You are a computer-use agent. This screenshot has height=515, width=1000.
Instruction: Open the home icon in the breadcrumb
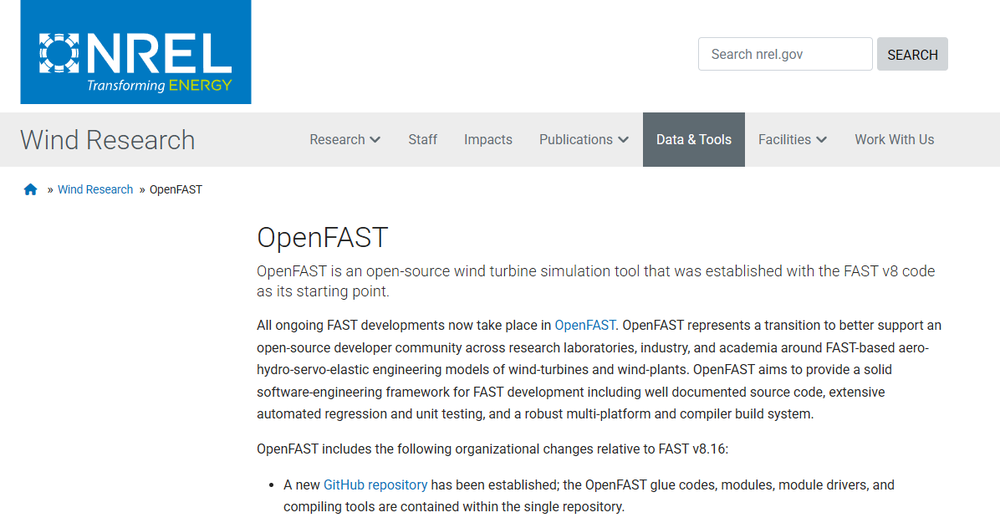point(31,189)
